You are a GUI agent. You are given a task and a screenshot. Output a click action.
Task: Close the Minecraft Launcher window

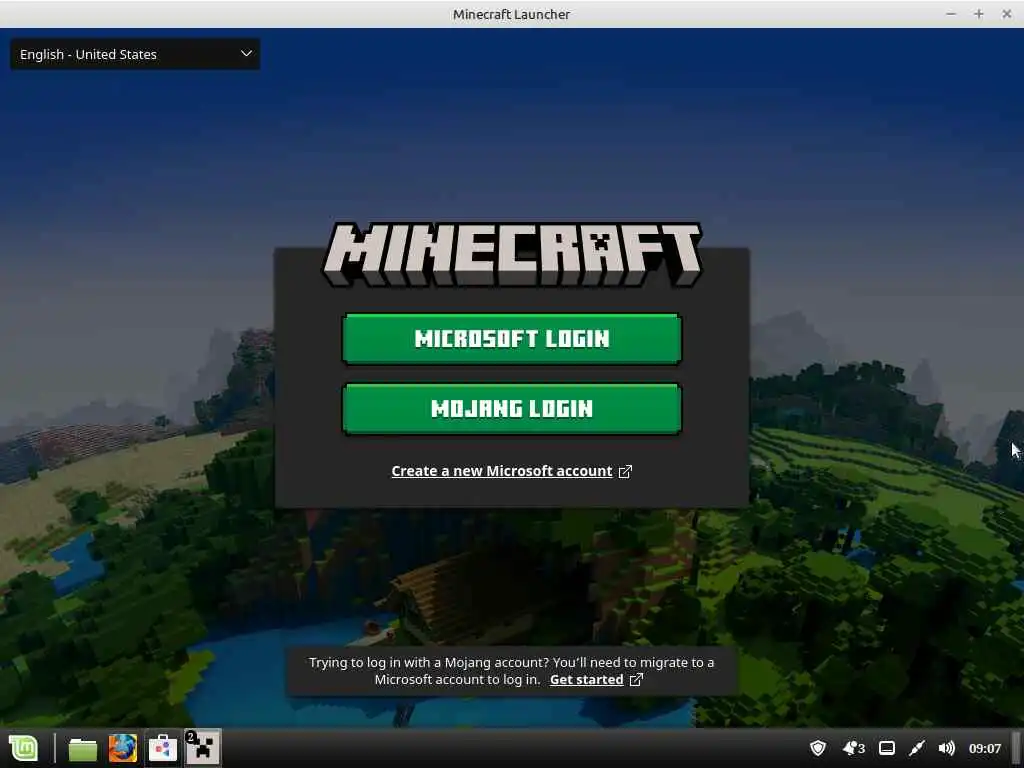(x=1006, y=14)
